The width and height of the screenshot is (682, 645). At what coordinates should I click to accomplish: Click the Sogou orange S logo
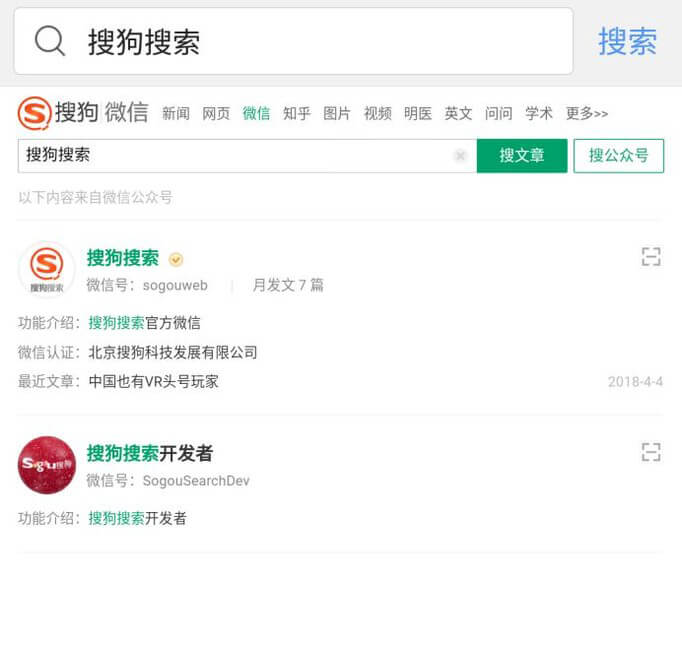tap(34, 113)
